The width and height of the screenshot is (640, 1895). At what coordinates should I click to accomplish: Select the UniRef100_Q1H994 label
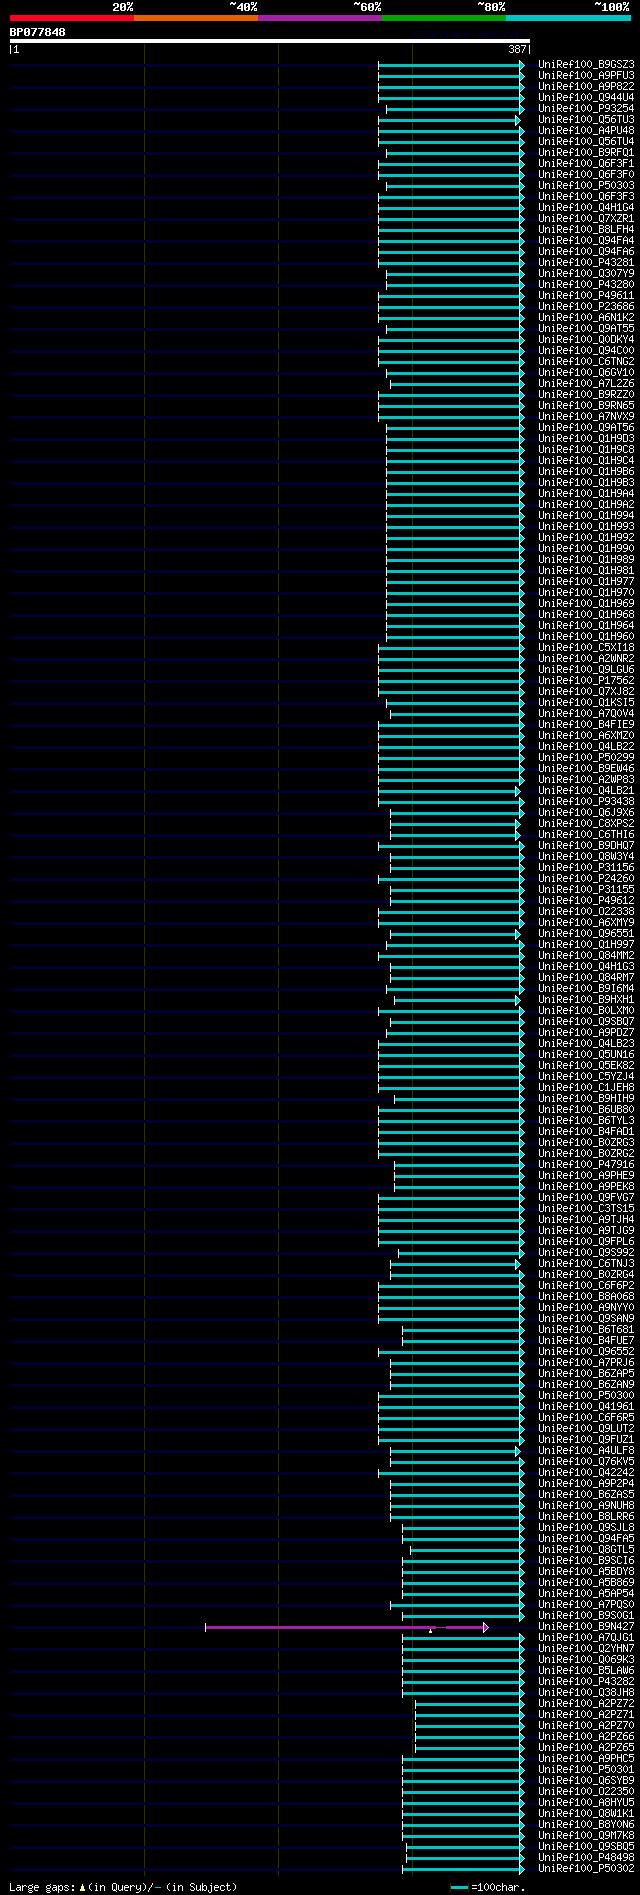pos(586,515)
